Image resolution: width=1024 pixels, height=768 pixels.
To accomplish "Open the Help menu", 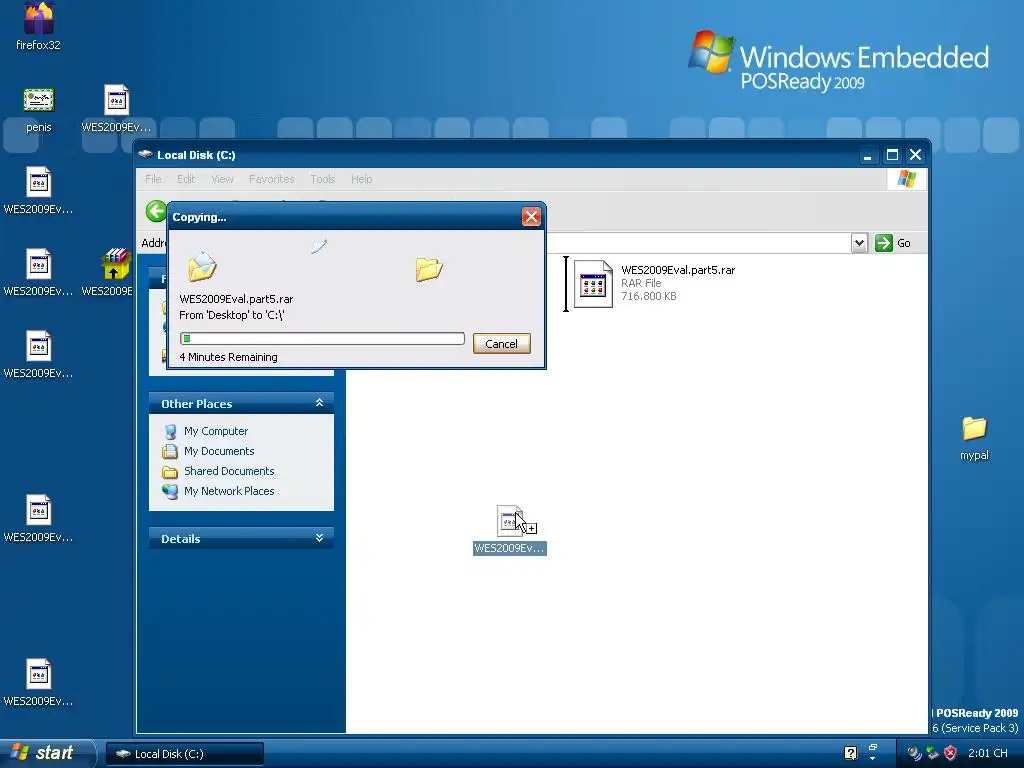I will click(x=361, y=179).
